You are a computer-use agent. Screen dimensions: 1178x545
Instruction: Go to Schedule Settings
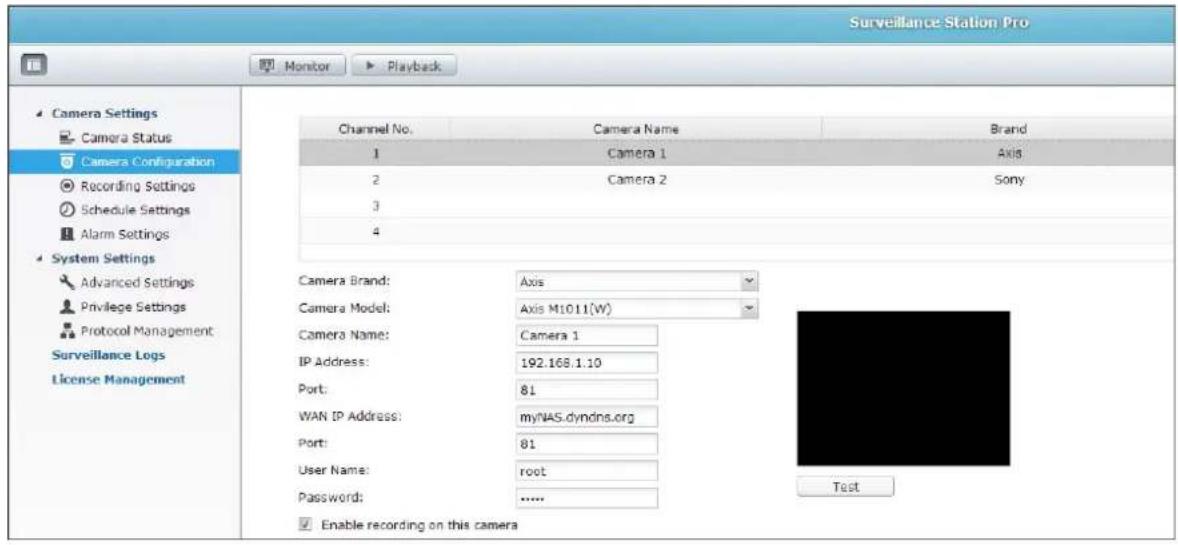[134, 209]
